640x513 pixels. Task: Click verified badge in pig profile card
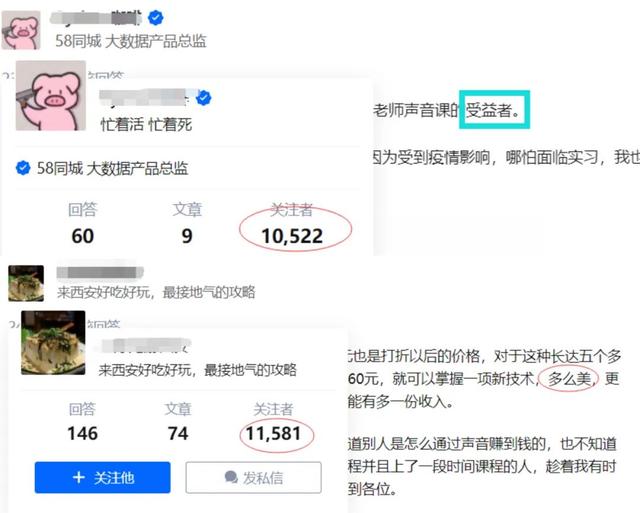204,98
